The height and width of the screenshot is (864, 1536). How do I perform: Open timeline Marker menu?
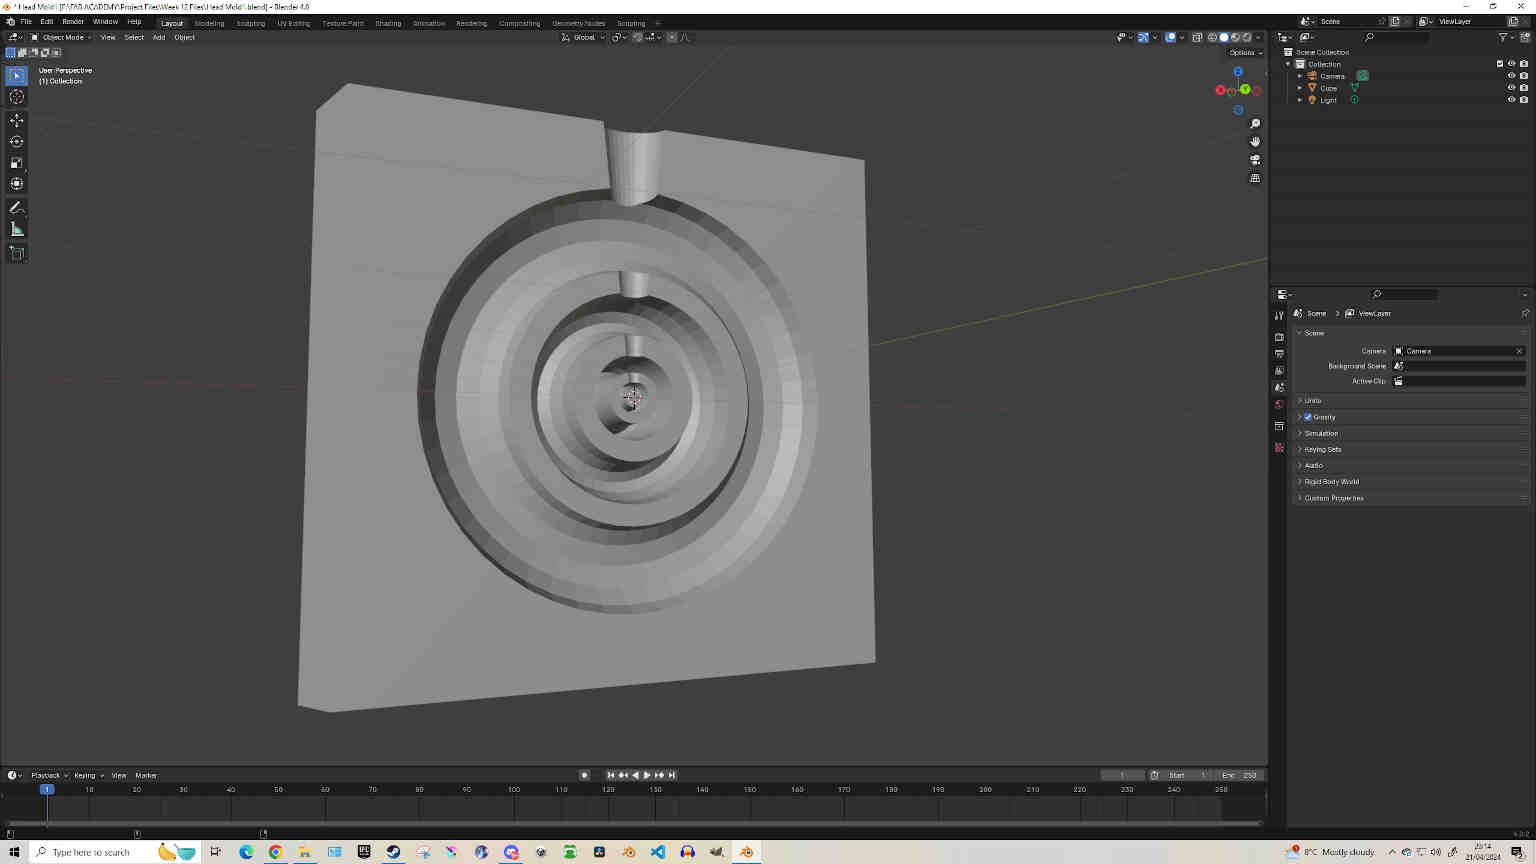[x=146, y=775]
